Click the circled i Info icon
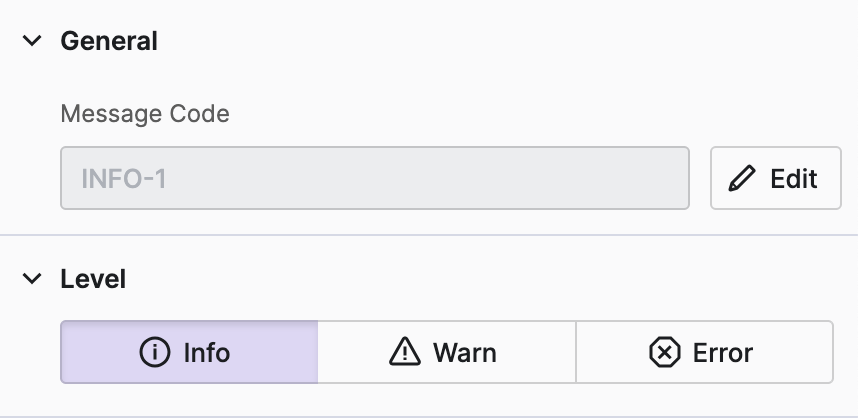 pyautogui.click(x=155, y=352)
